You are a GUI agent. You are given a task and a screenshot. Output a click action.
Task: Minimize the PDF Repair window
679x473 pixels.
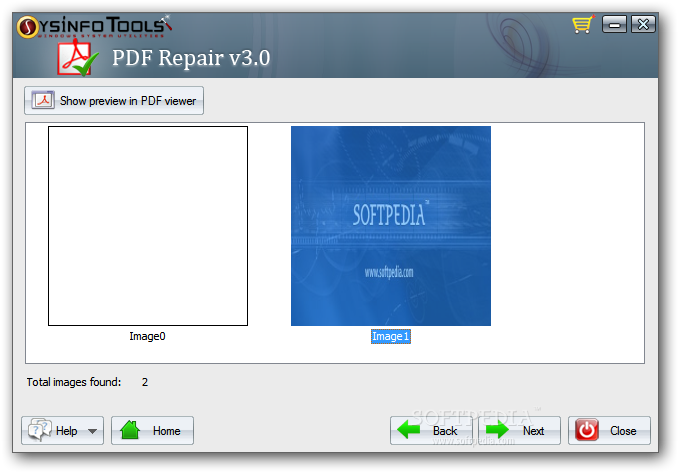[614, 24]
